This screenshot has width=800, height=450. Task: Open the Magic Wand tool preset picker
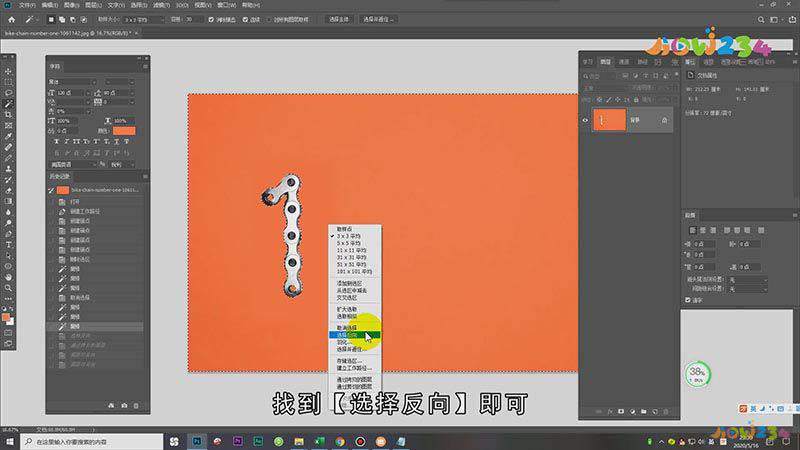click(31, 19)
